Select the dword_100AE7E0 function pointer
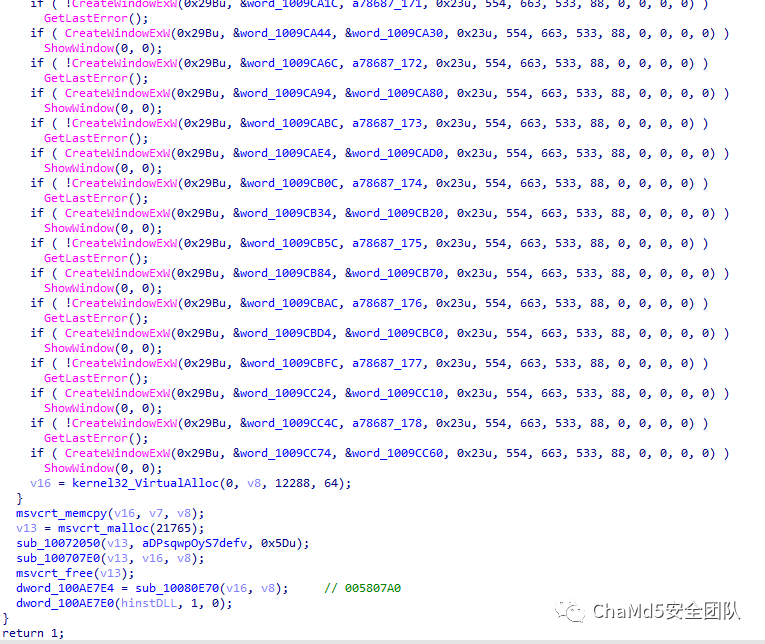765x644 pixels. click(64, 604)
